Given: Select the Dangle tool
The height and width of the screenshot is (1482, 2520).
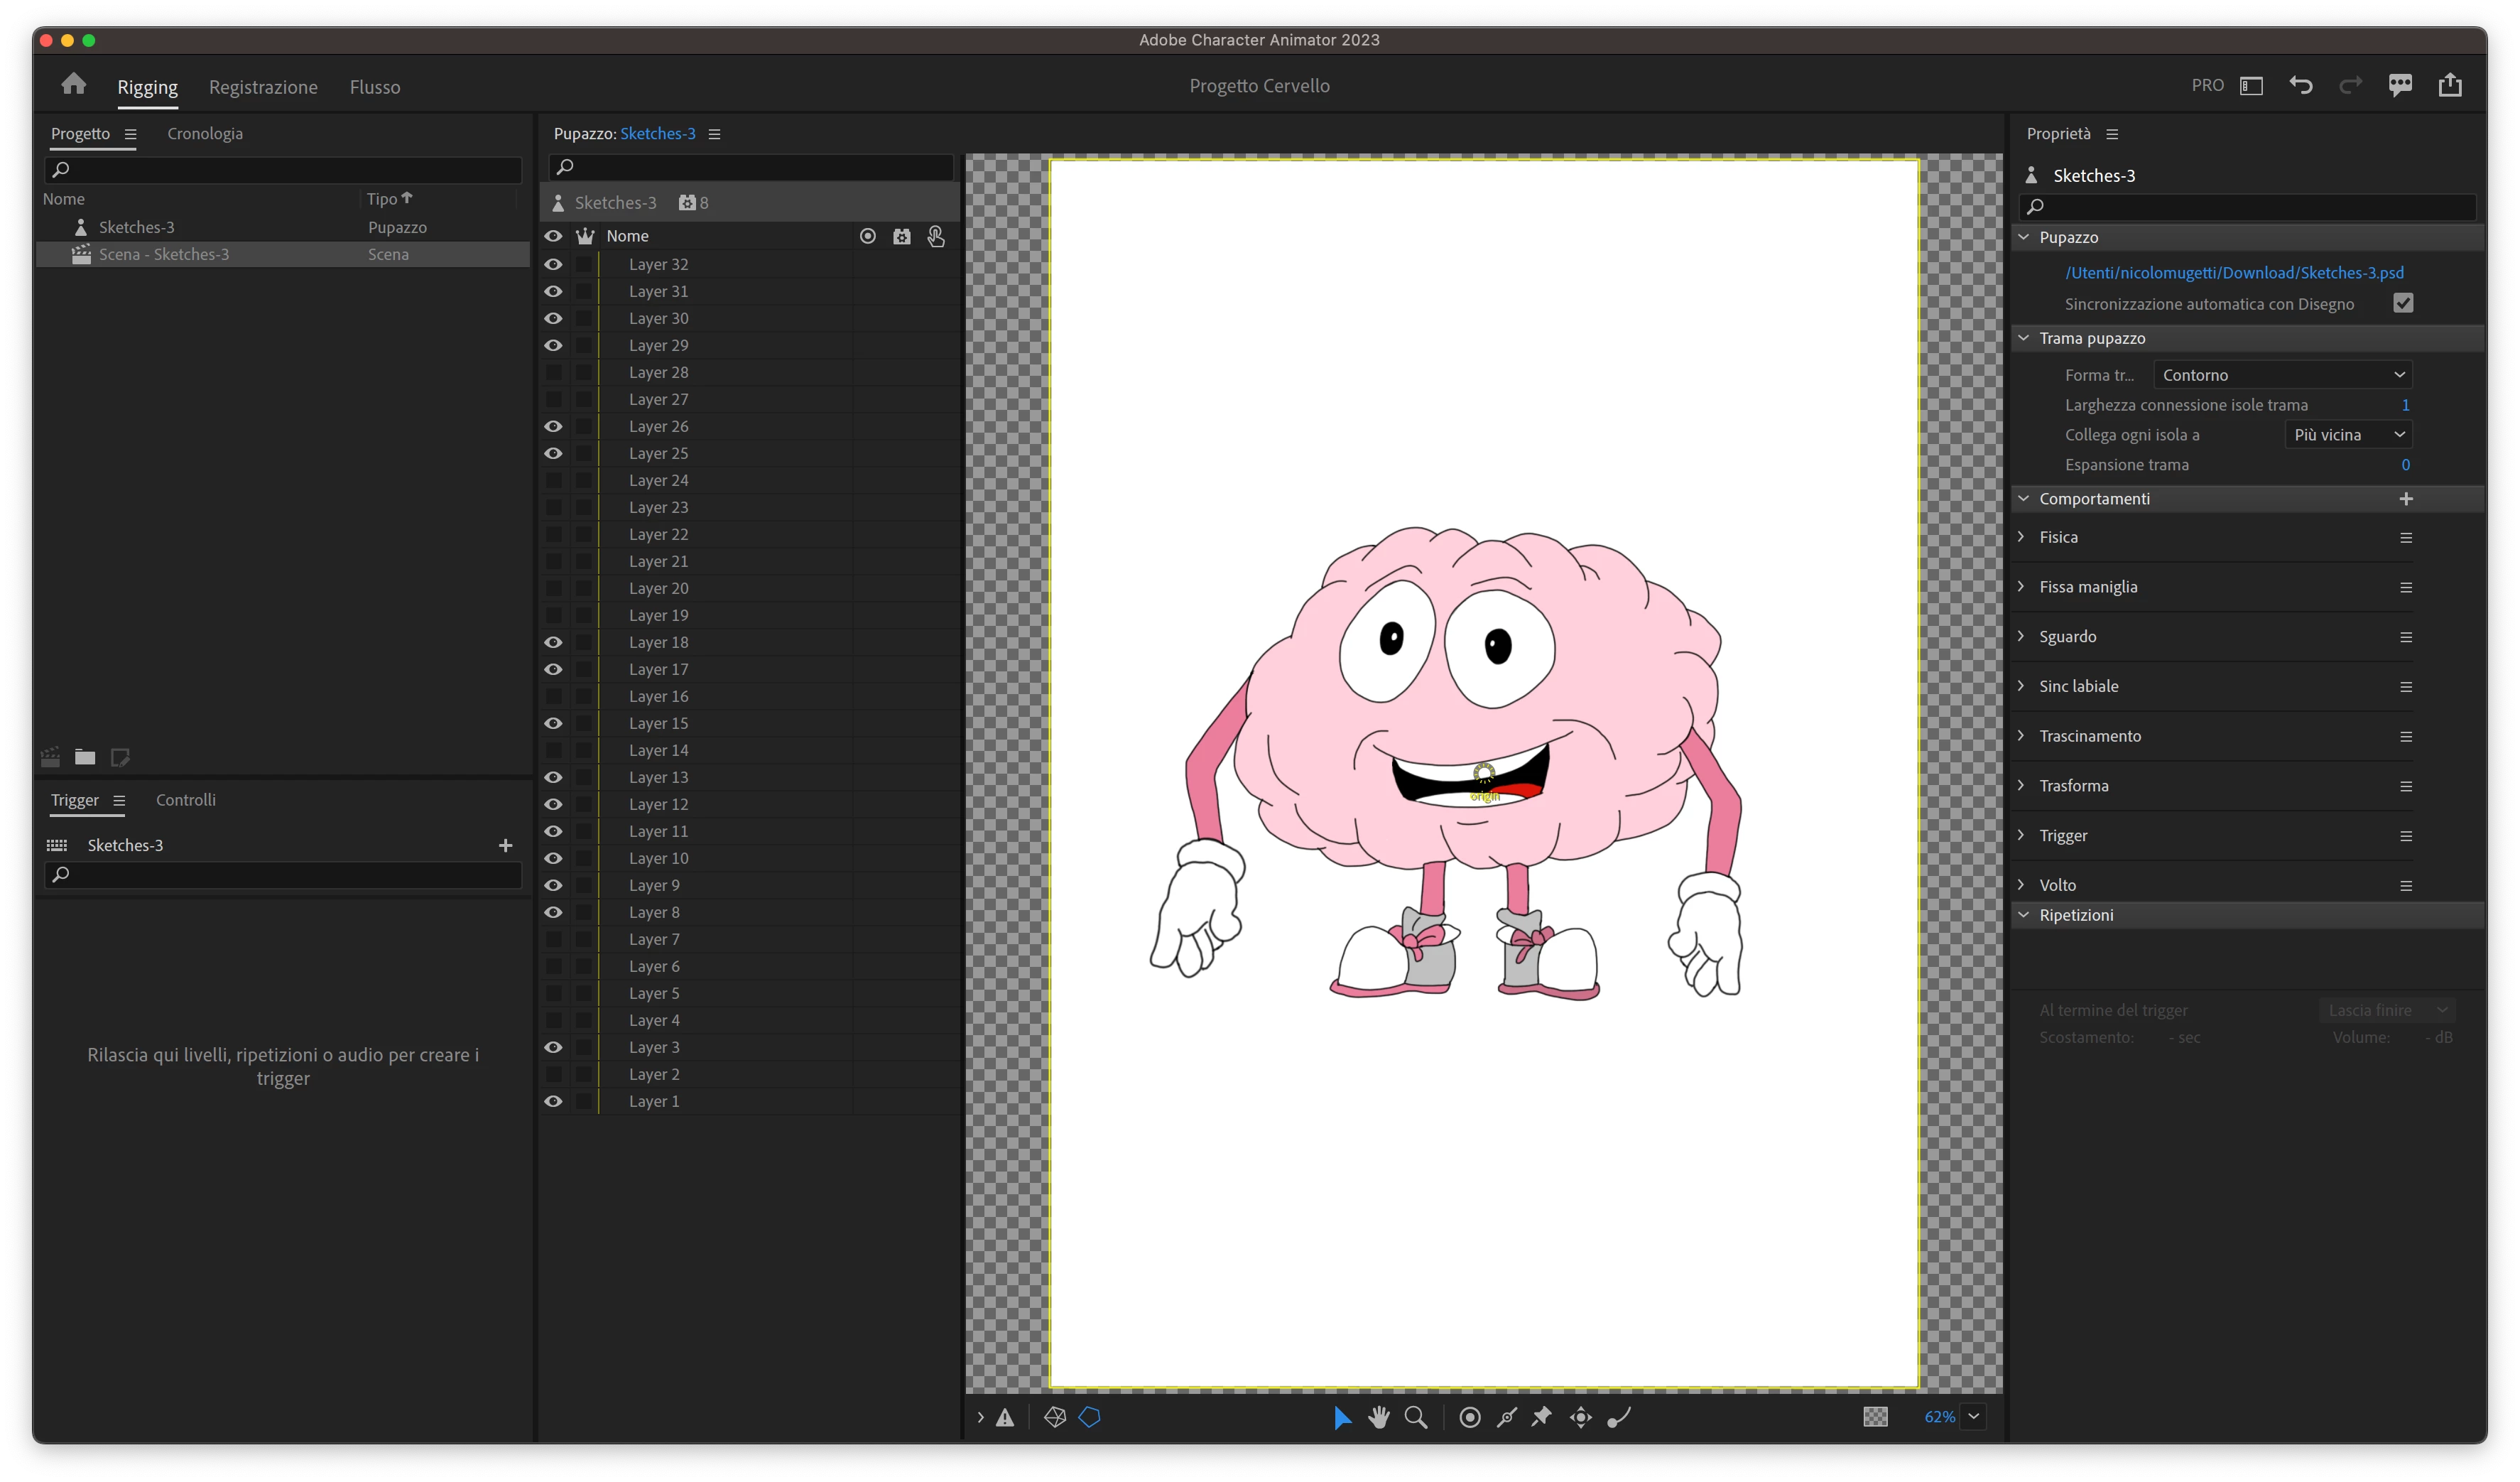Looking at the screenshot, I should tap(1619, 1417).
